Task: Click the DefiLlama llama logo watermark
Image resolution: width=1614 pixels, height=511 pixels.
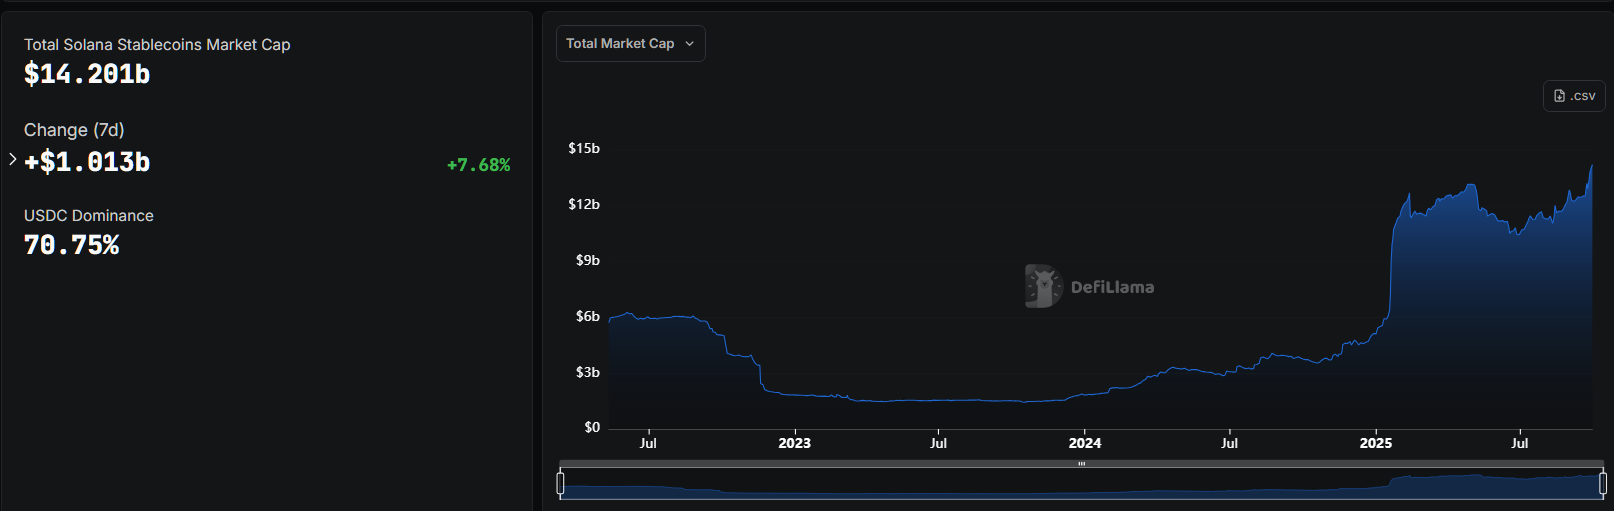Action: [x=1043, y=286]
